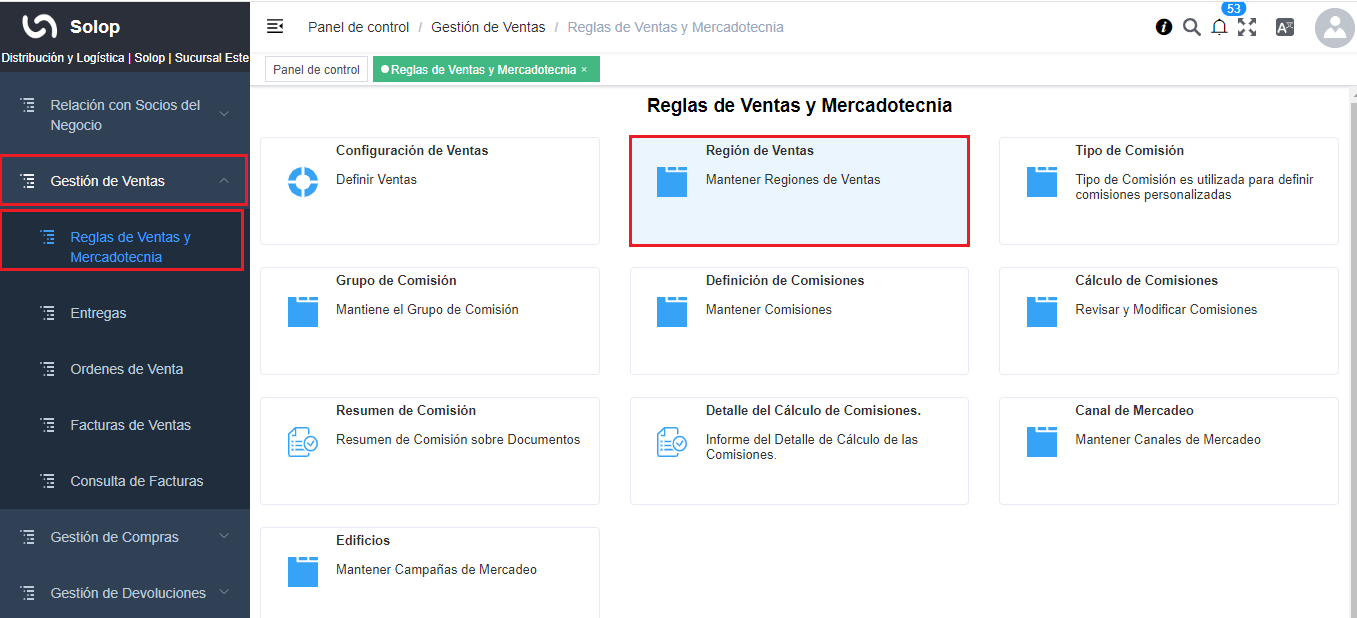The height and width of the screenshot is (618, 1357).
Task: Toggle fullscreen mode icon
Action: (1247, 28)
